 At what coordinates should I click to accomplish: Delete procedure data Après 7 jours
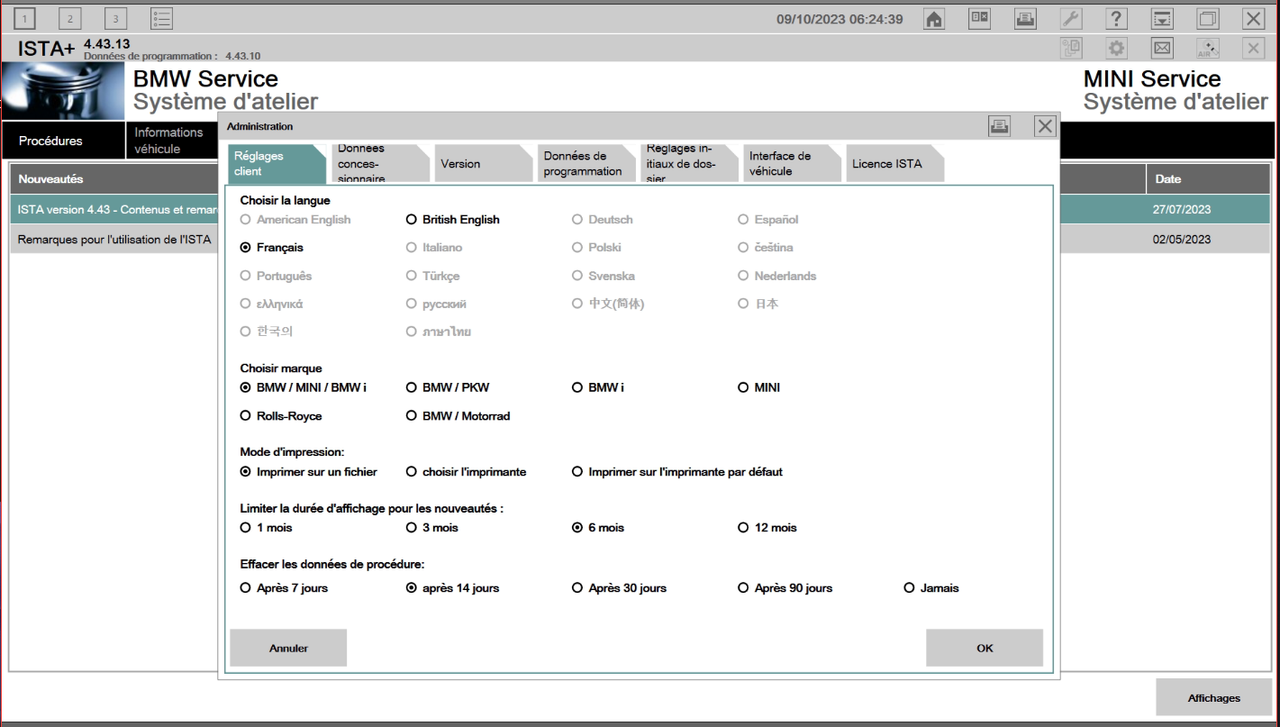point(284,588)
